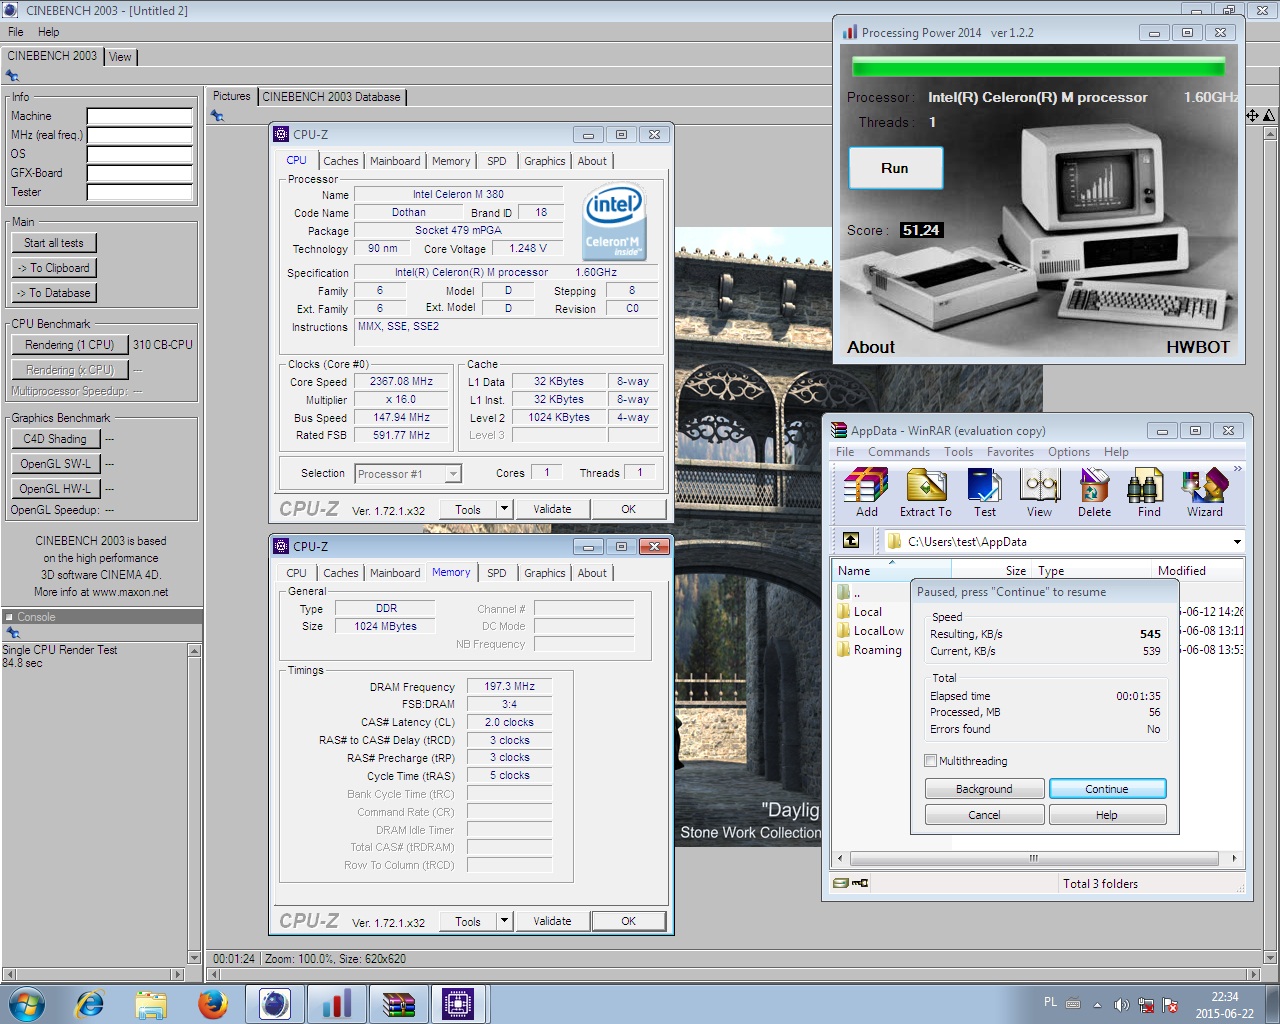Image resolution: width=1280 pixels, height=1024 pixels.
Task: Switch to CPU-Z taskbar icon
Action: click(x=458, y=1004)
